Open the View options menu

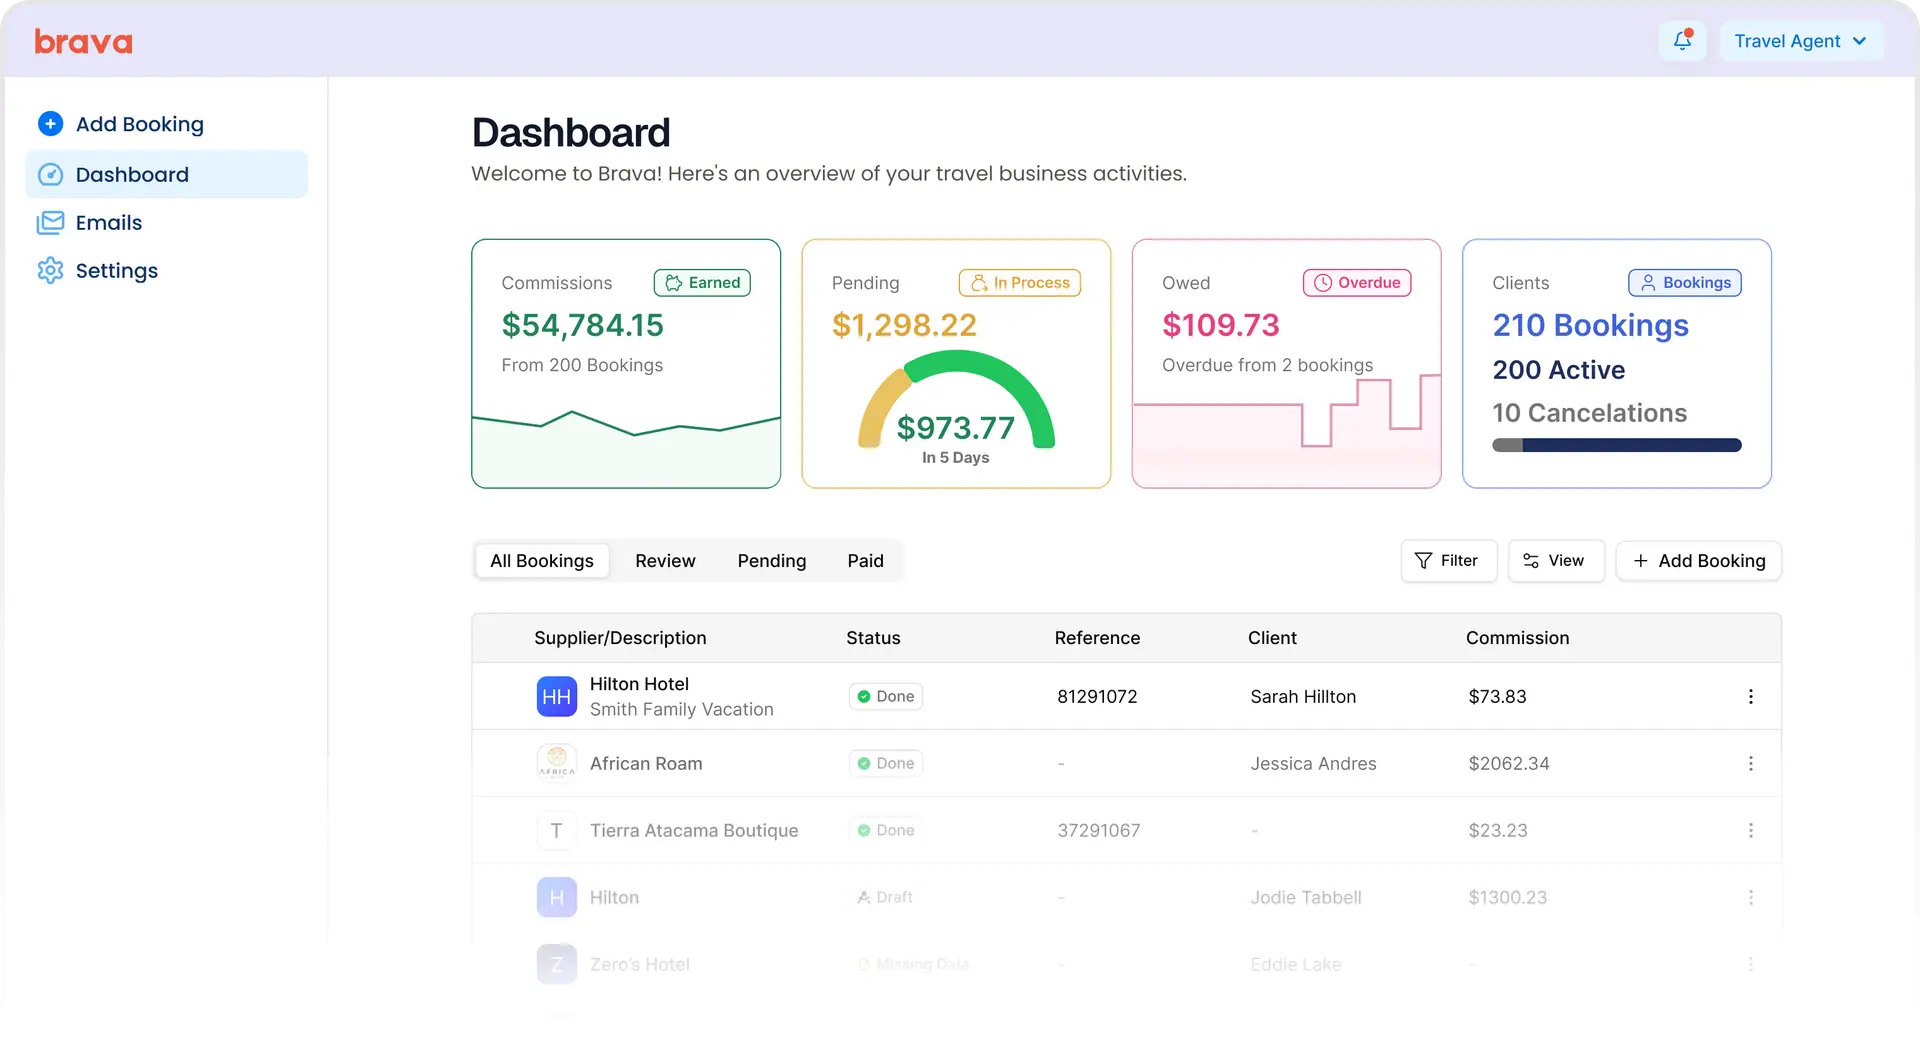point(1554,561)
